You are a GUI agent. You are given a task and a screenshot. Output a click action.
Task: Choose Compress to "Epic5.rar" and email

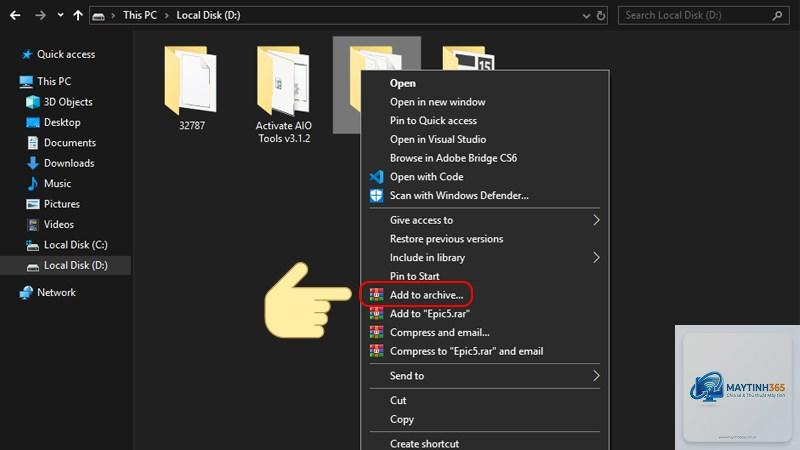point(466,351)
